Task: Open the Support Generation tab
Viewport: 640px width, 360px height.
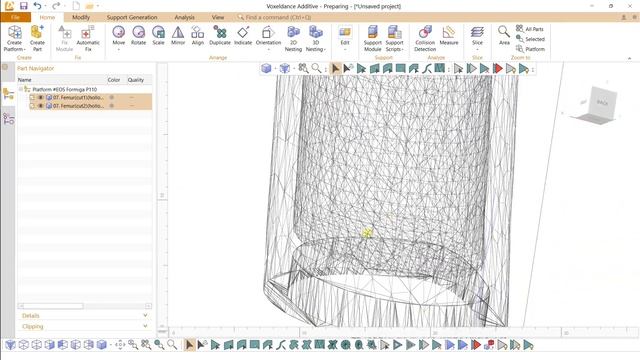Action: pos(132,17)
